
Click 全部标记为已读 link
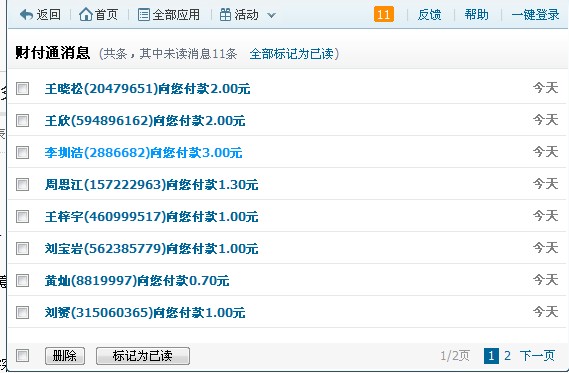[291, 54]
